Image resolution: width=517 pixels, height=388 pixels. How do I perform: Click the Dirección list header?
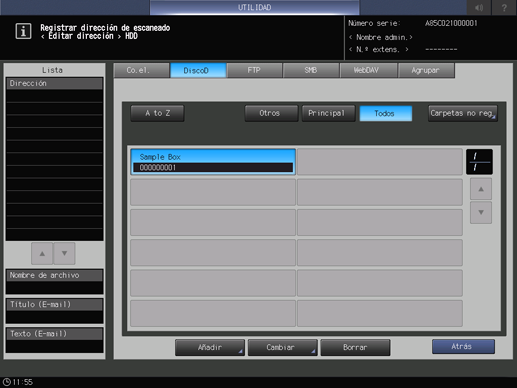click(54, 83)
